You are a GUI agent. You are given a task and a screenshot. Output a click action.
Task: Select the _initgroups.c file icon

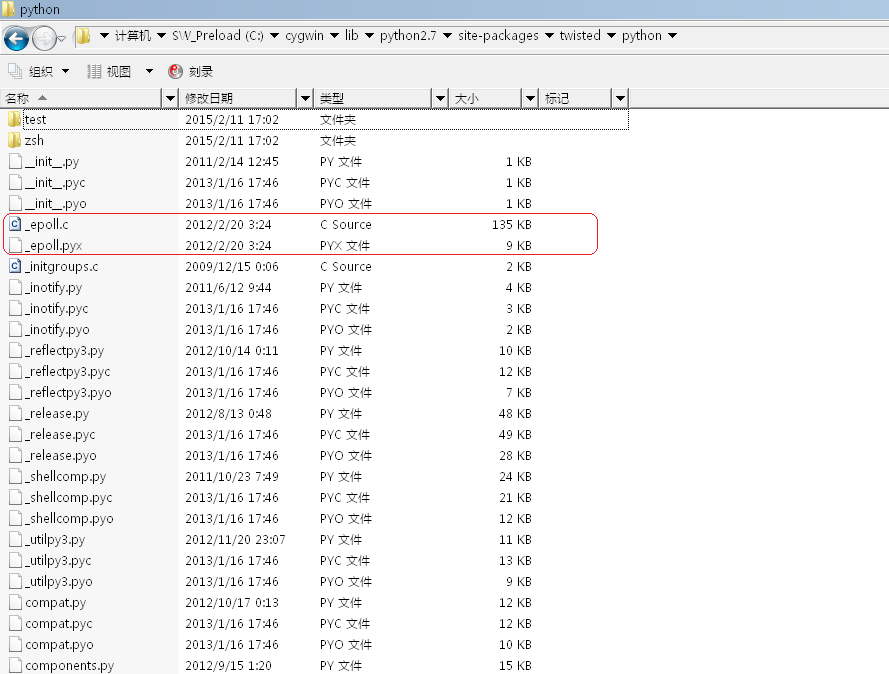tap(15, 267)
